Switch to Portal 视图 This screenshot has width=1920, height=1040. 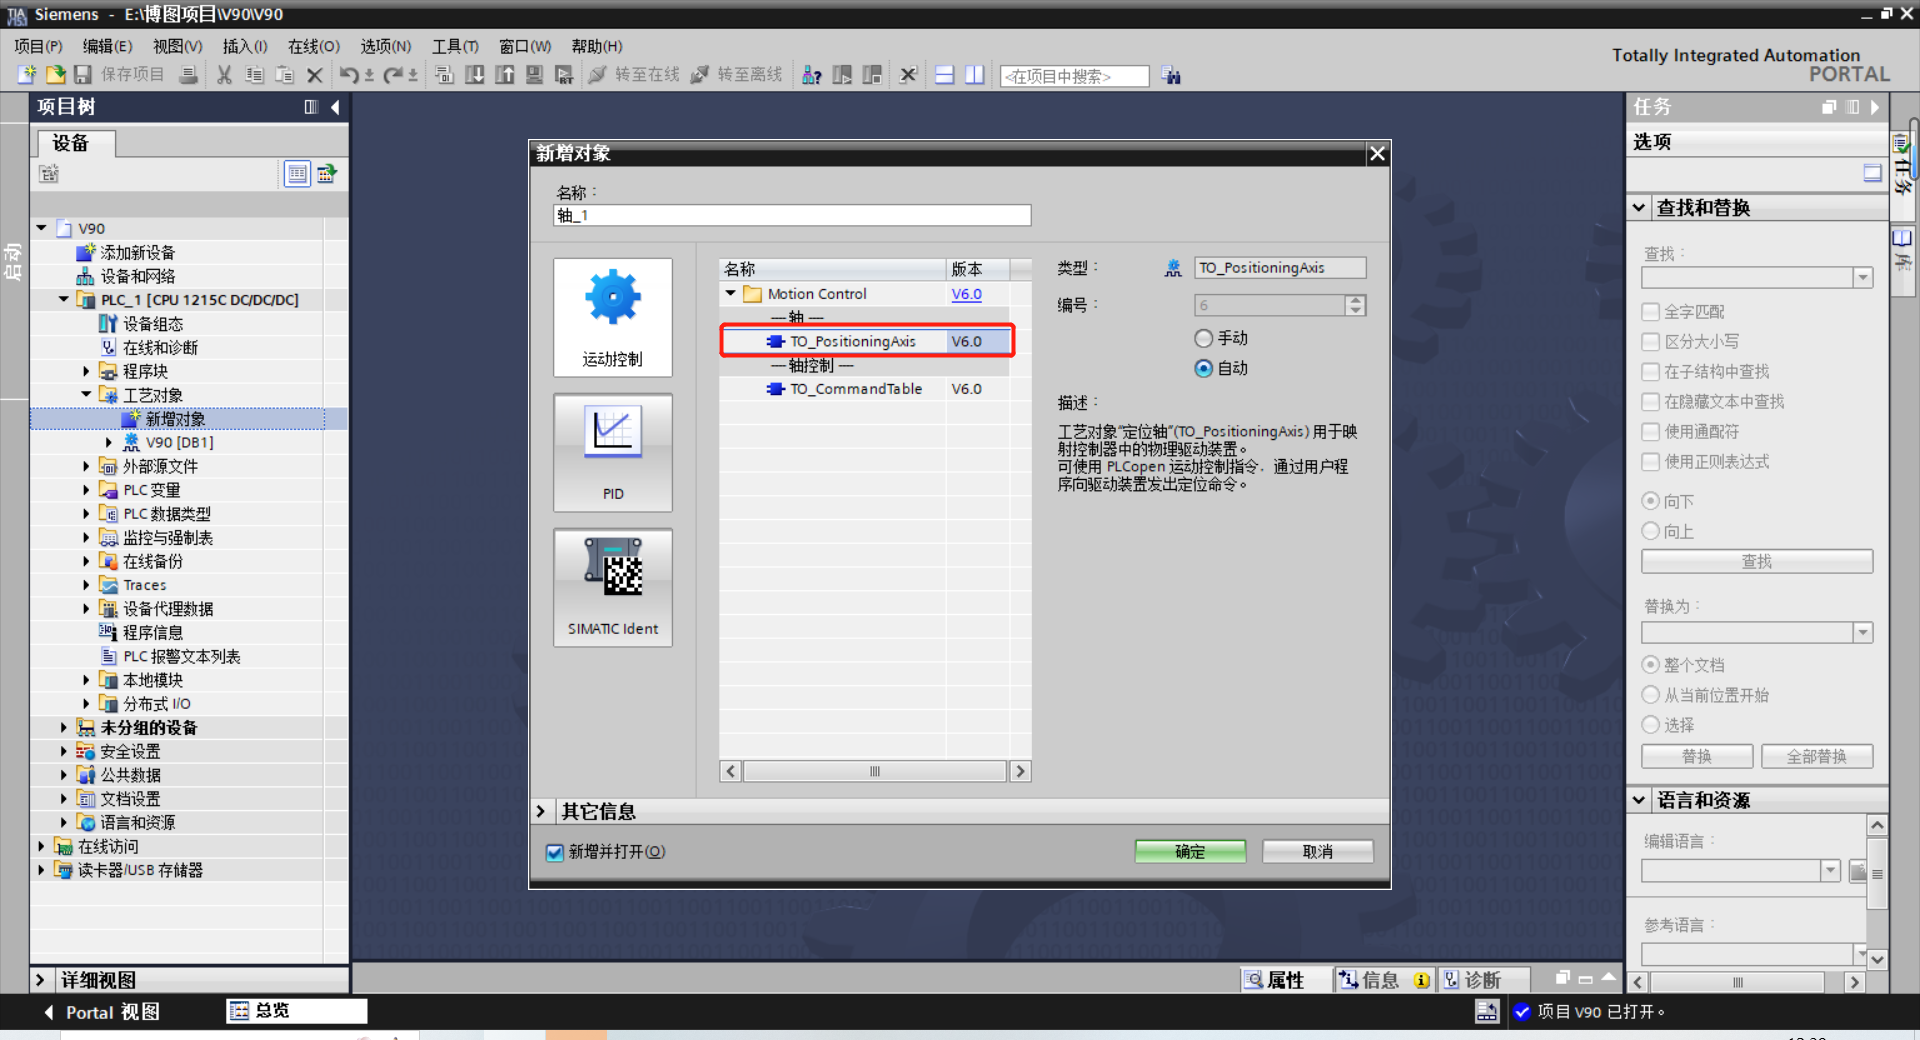102,1012
